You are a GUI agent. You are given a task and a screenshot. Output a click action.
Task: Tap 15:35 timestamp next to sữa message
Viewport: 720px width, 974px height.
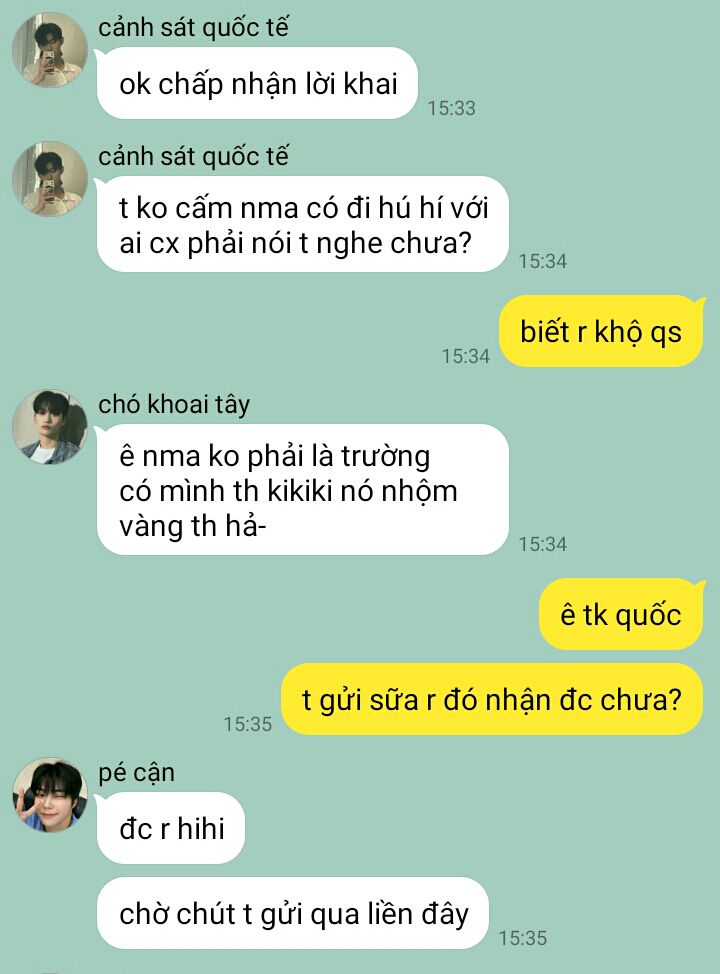[248, 724]
